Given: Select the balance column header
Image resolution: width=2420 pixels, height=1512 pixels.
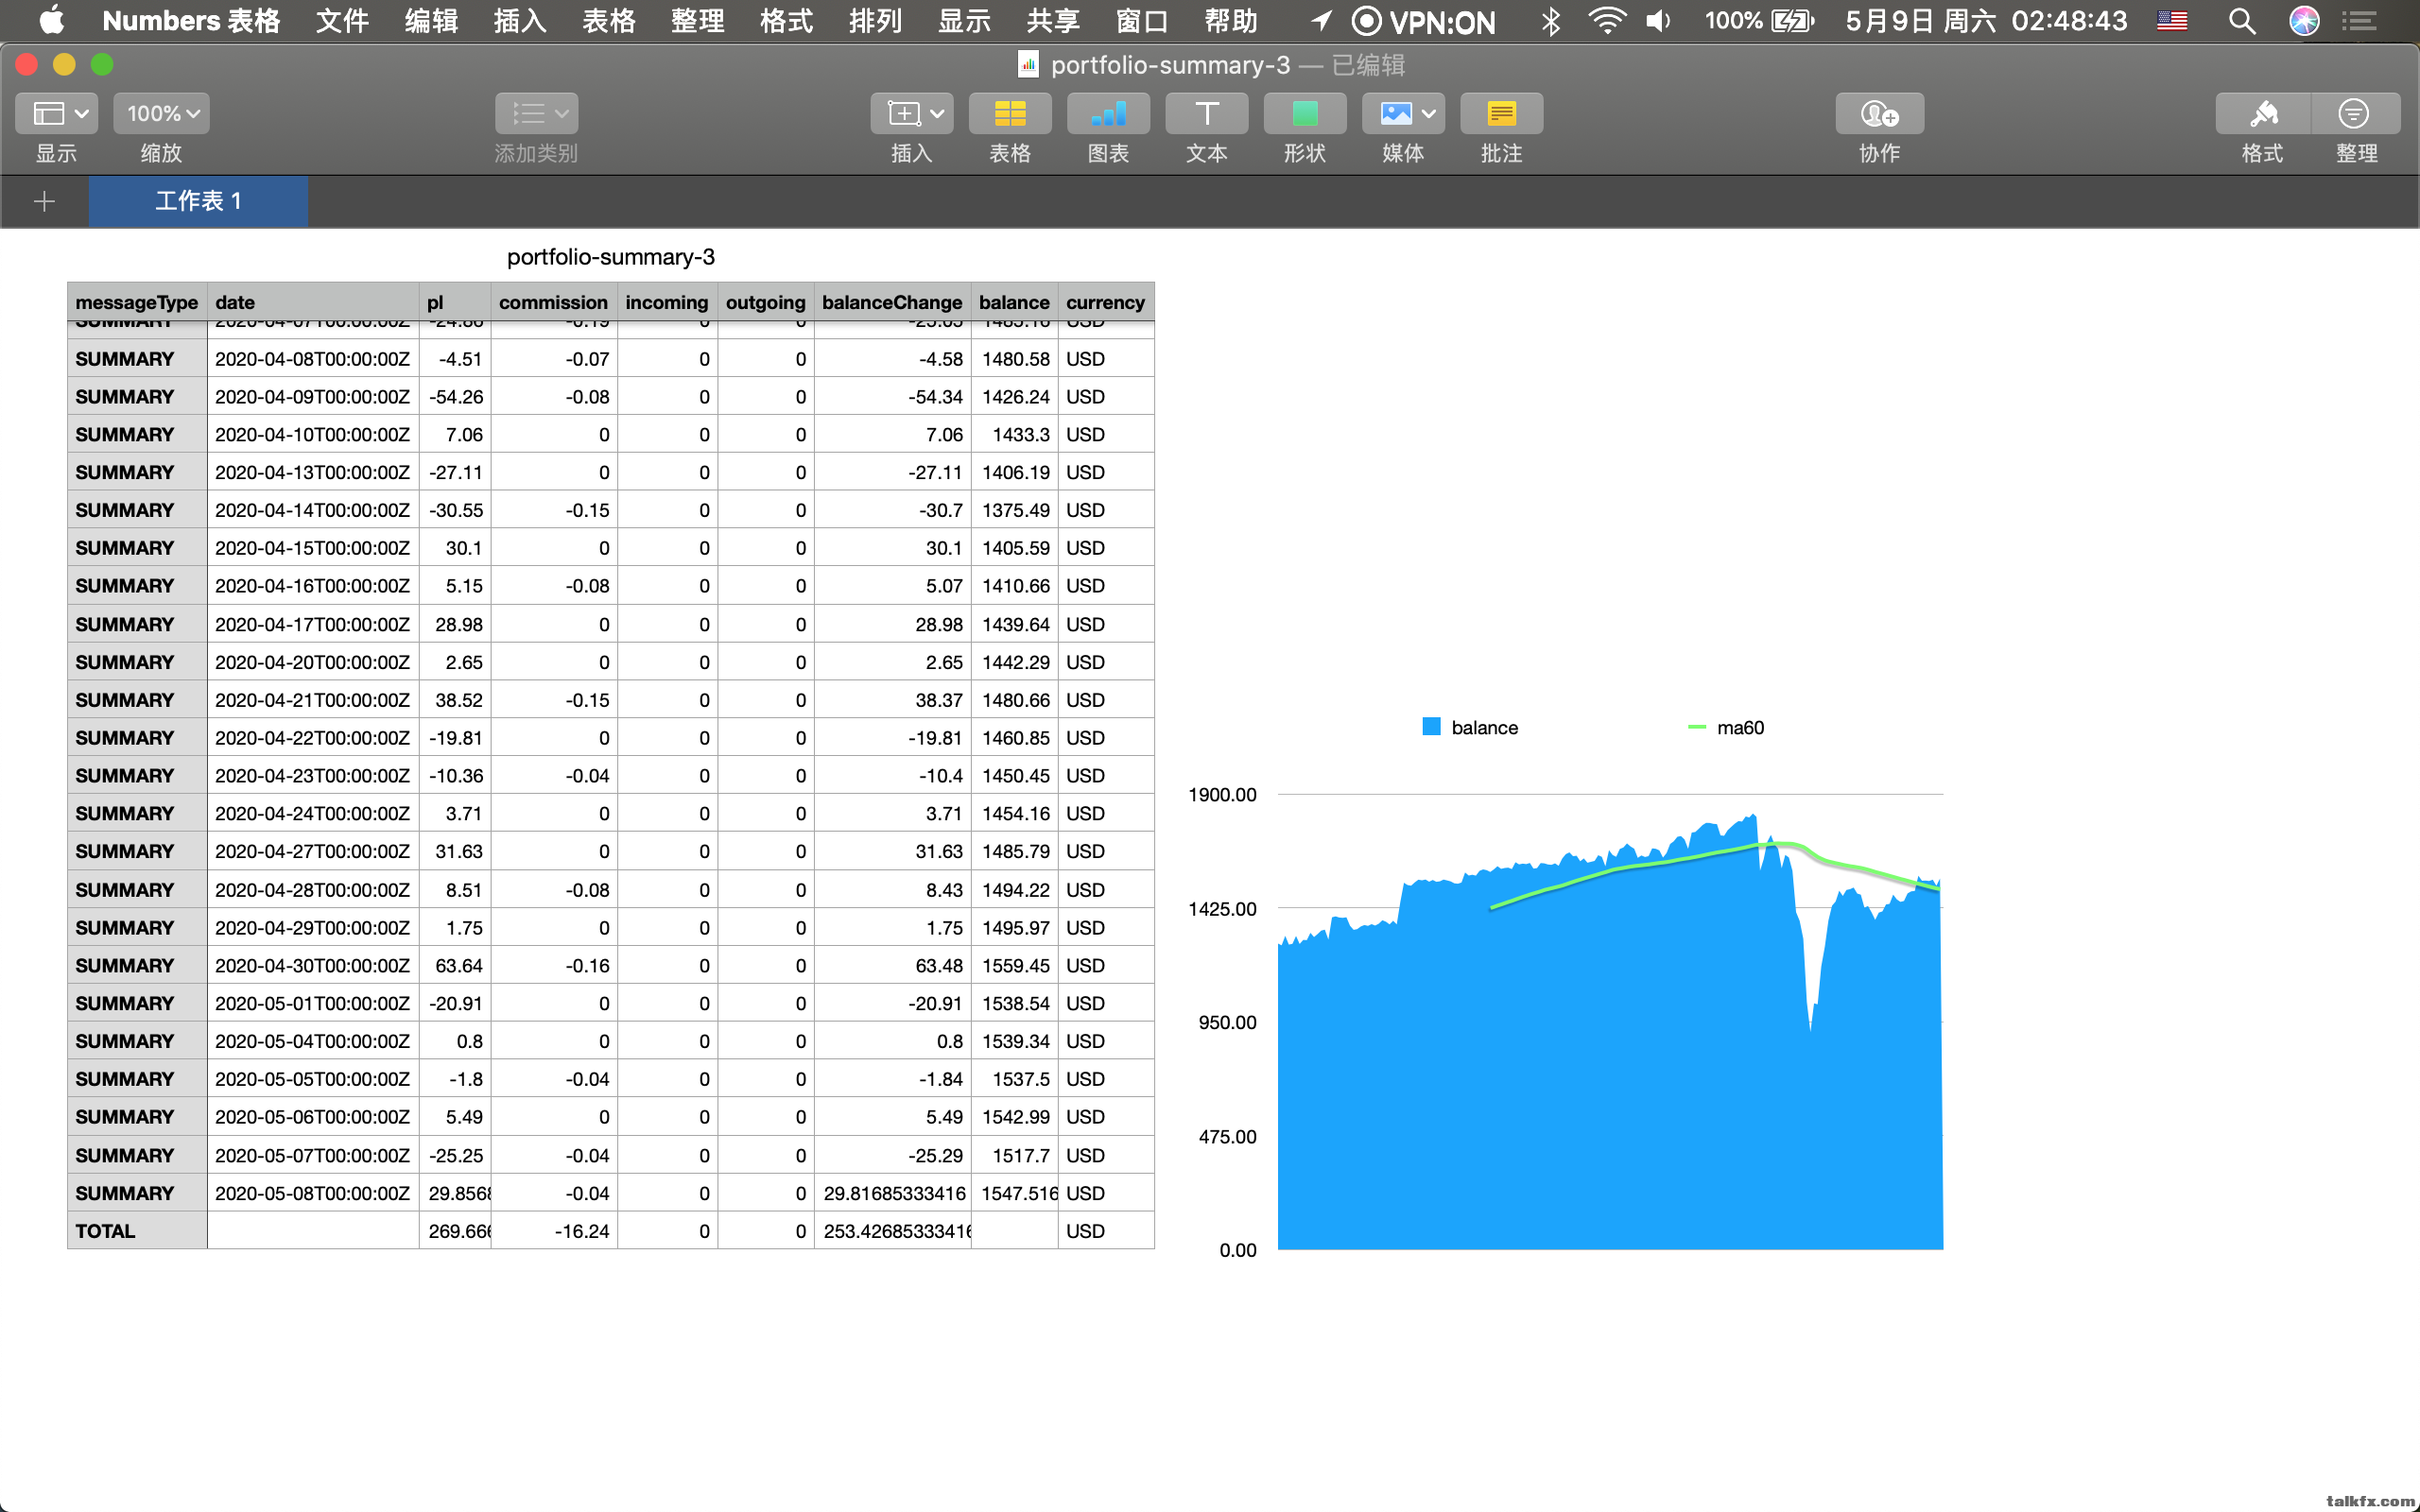Looking at the screenshot, I should point(1014,302).
